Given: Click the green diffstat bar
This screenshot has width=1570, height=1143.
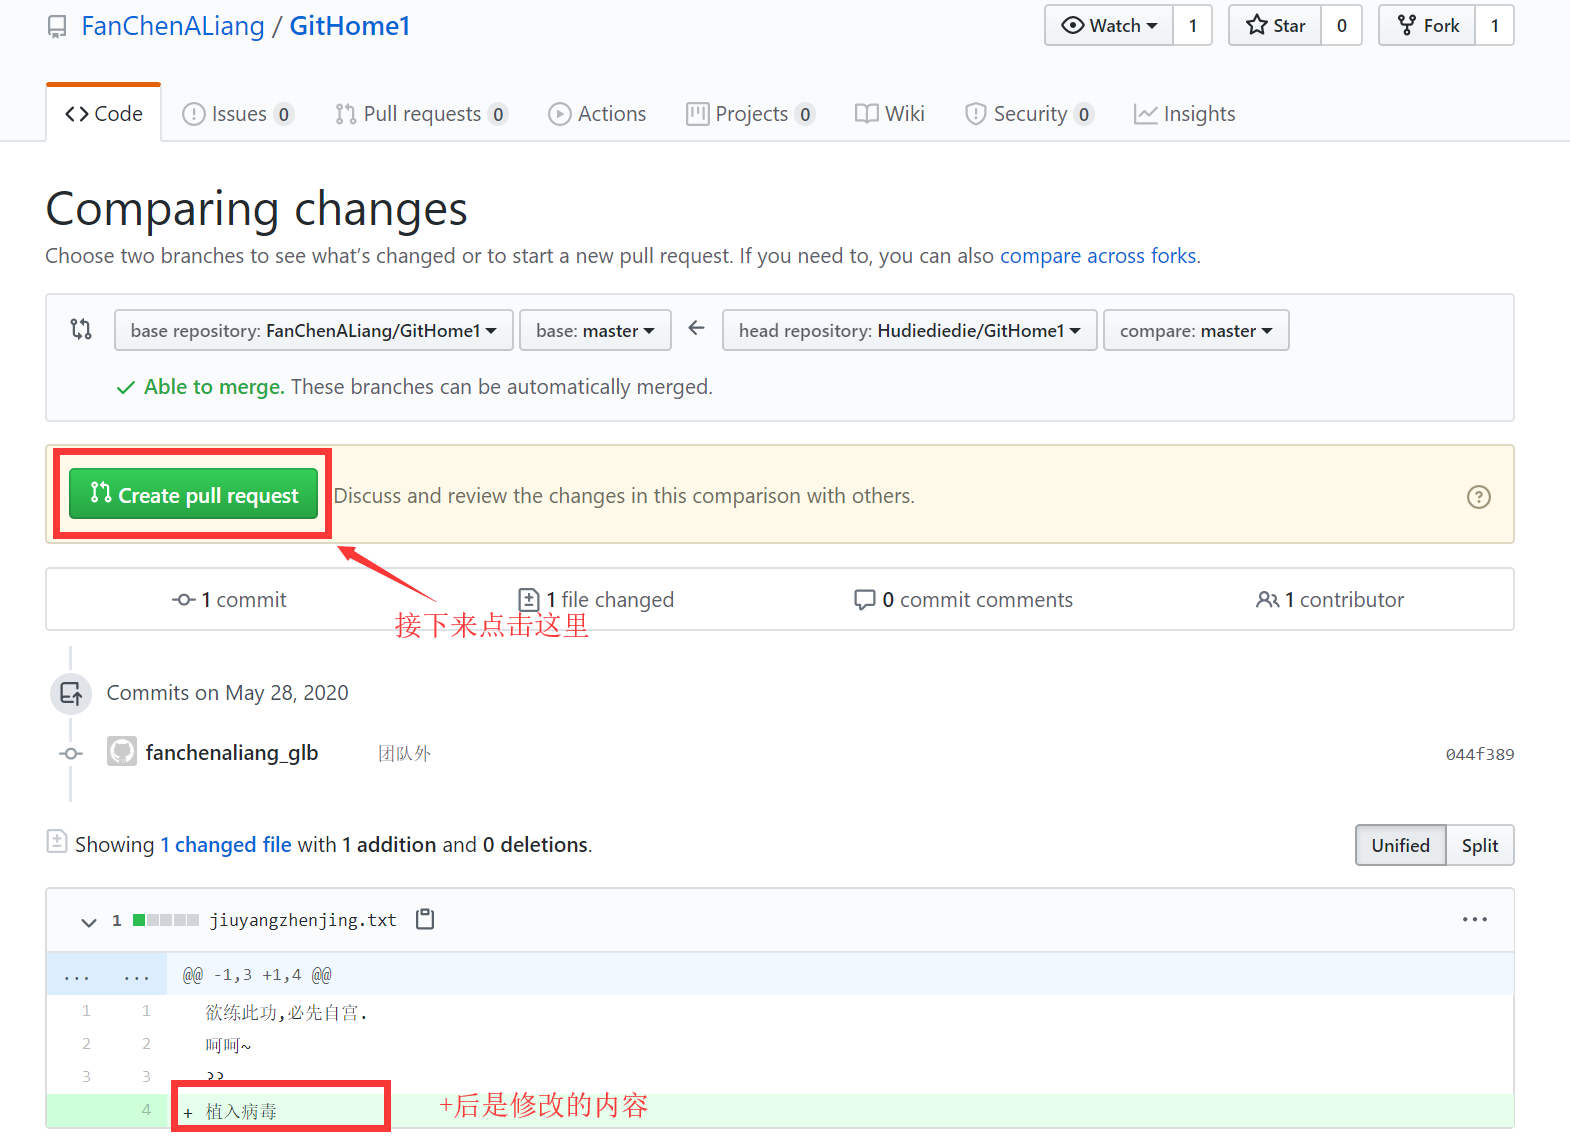Looking at the screenshot, I should click(166, 920).
